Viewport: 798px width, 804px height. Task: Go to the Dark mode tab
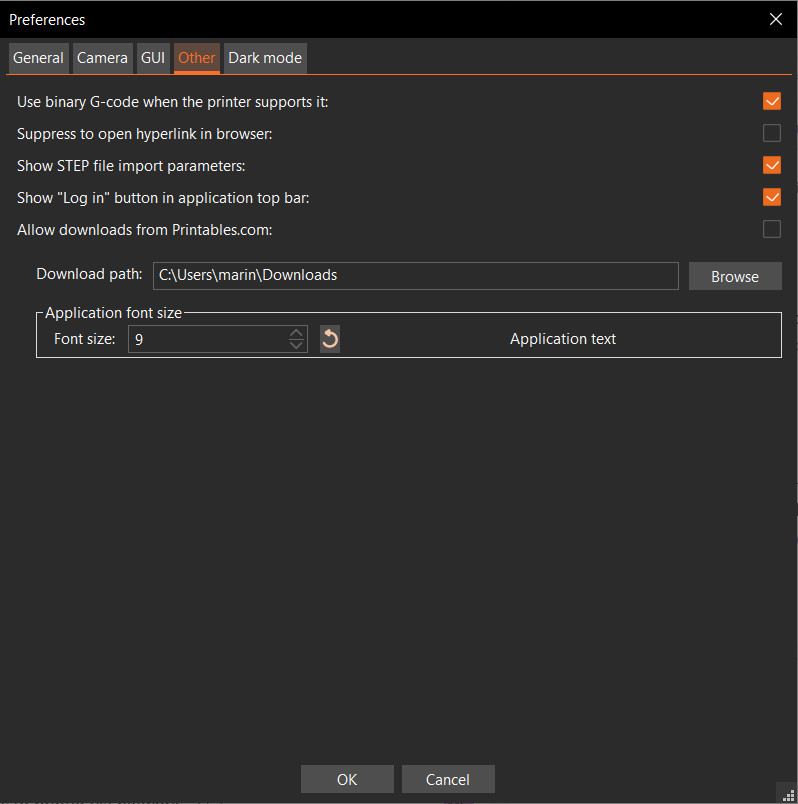coord(264,58)
